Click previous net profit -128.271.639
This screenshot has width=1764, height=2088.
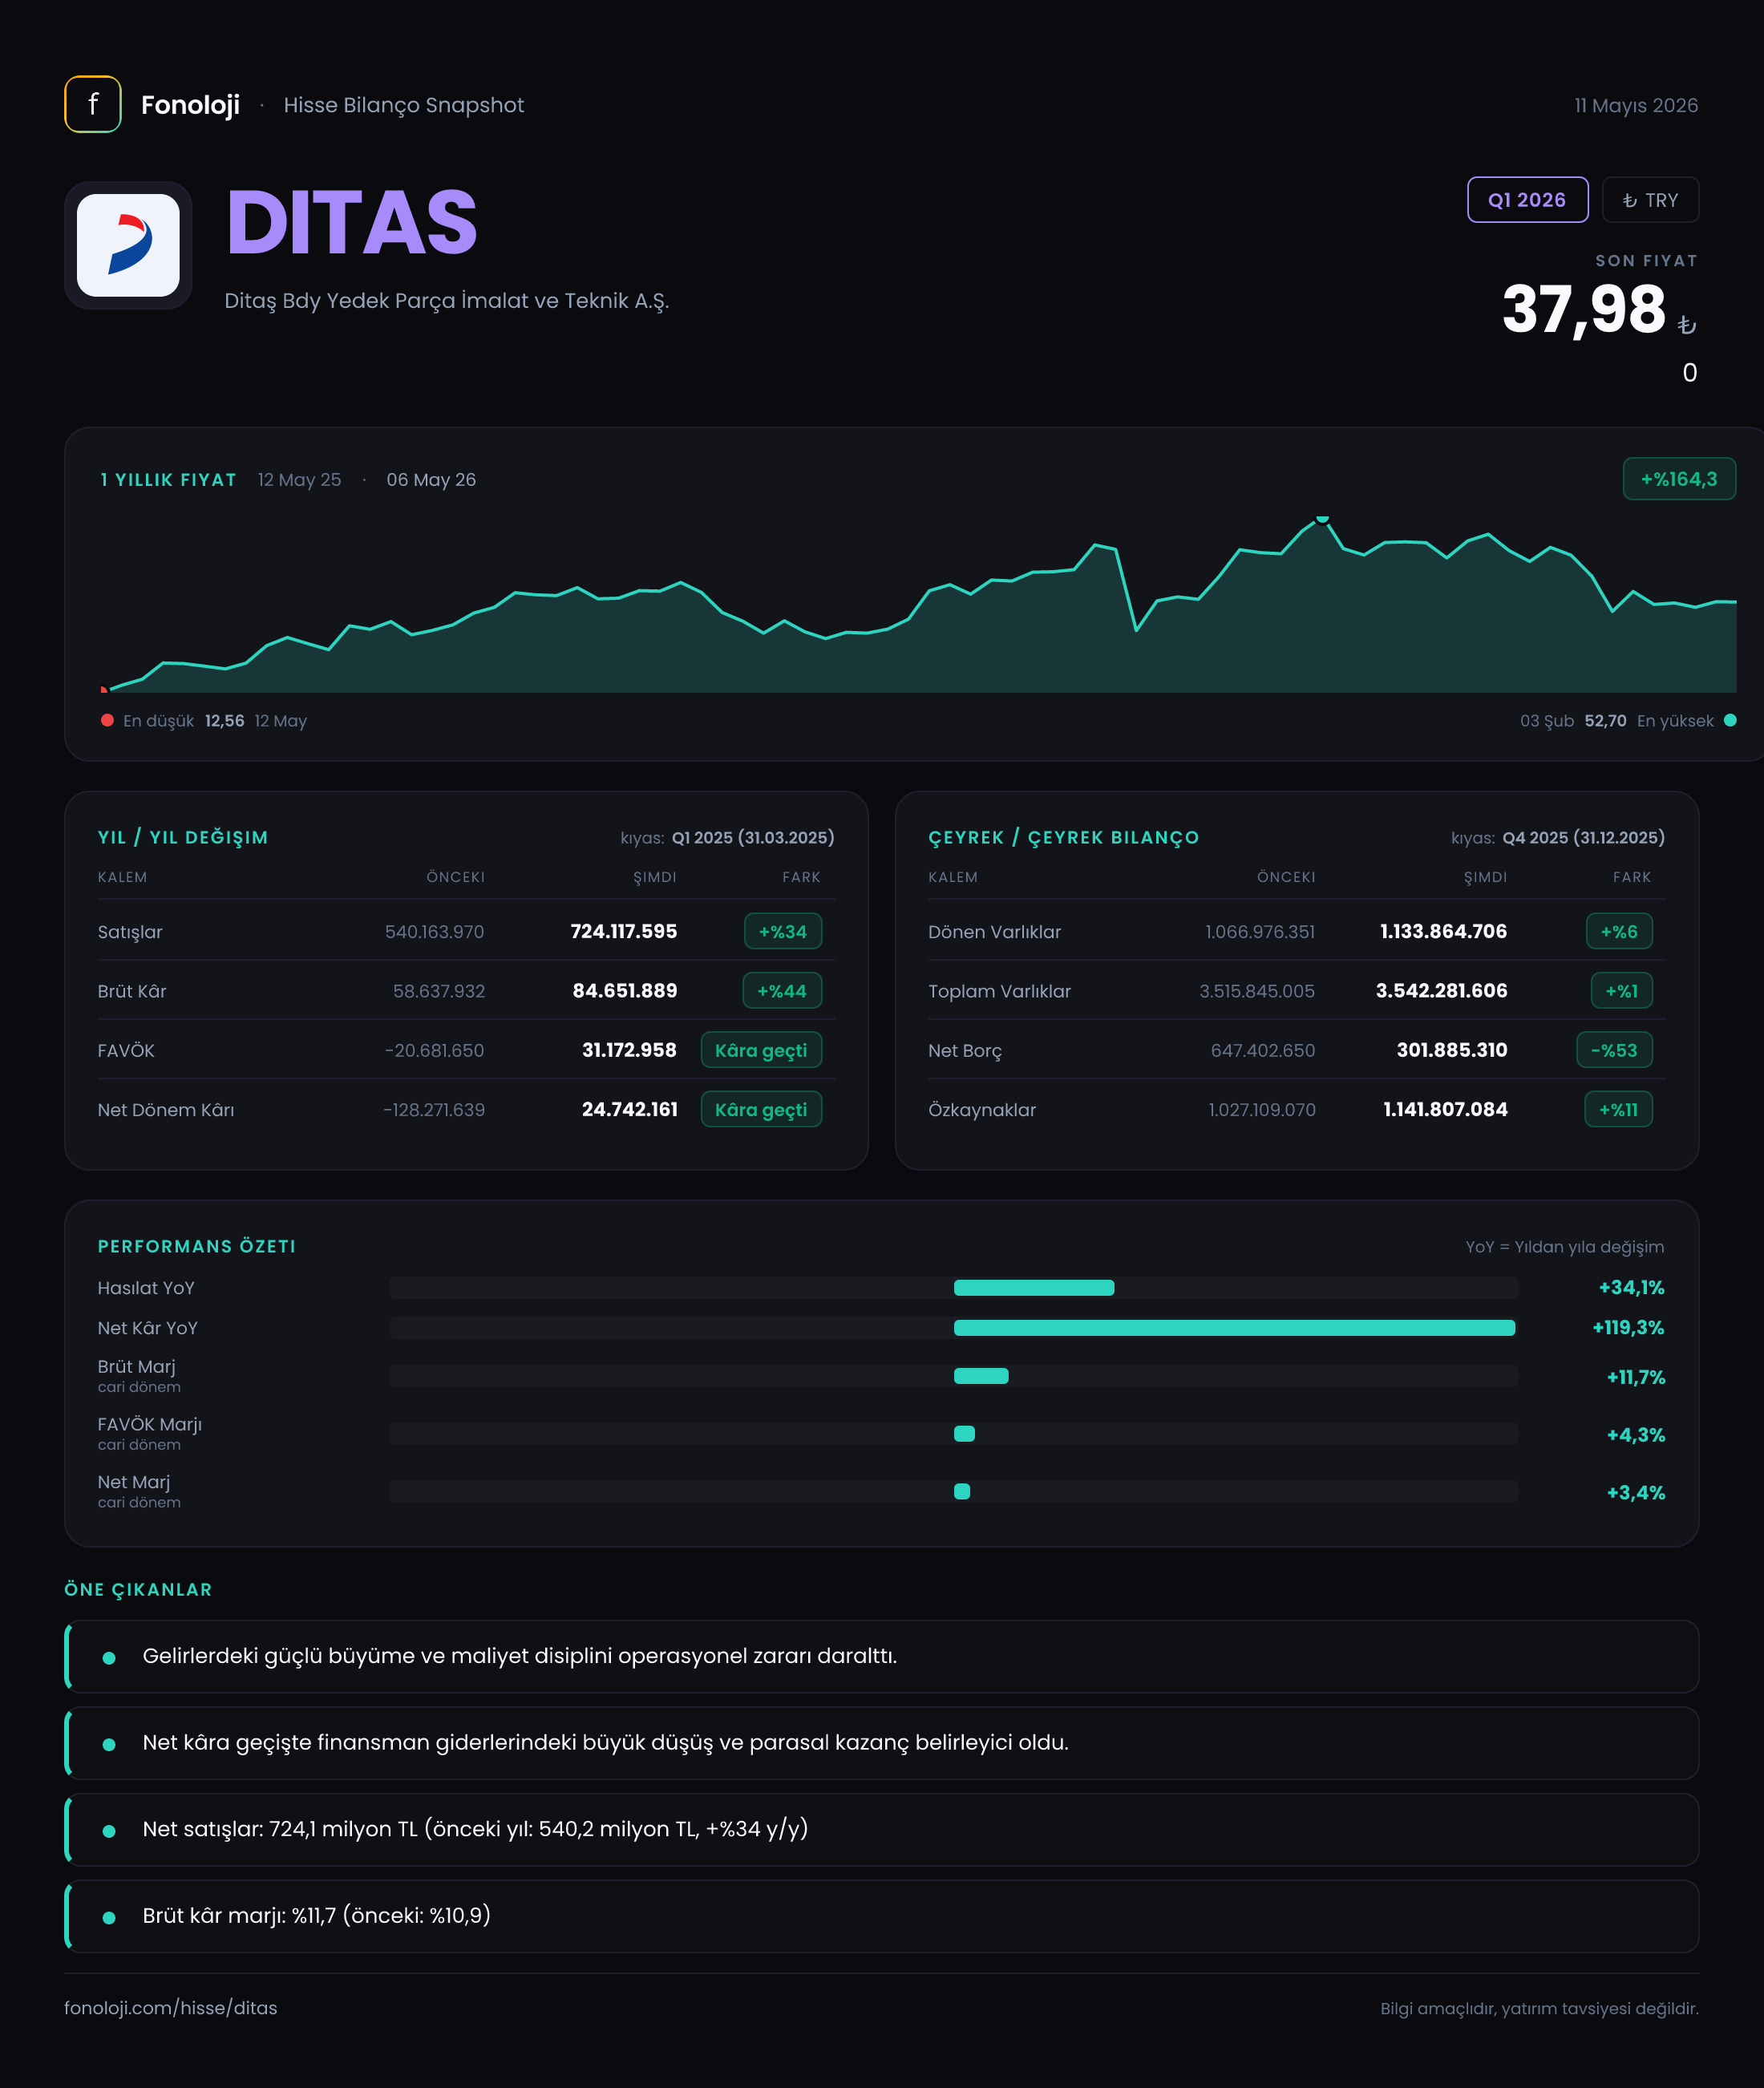point(434,1109)
